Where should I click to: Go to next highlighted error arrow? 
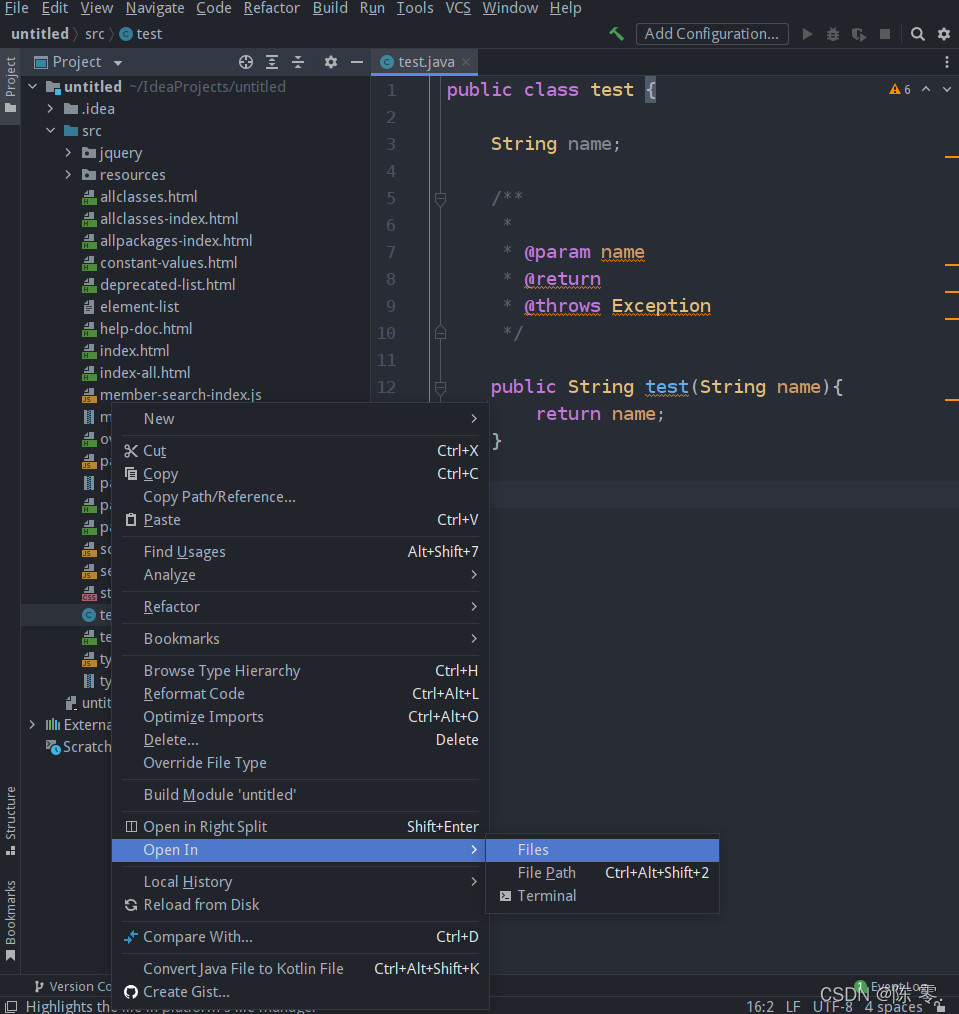pyautogui.click(x=947, y=89)
